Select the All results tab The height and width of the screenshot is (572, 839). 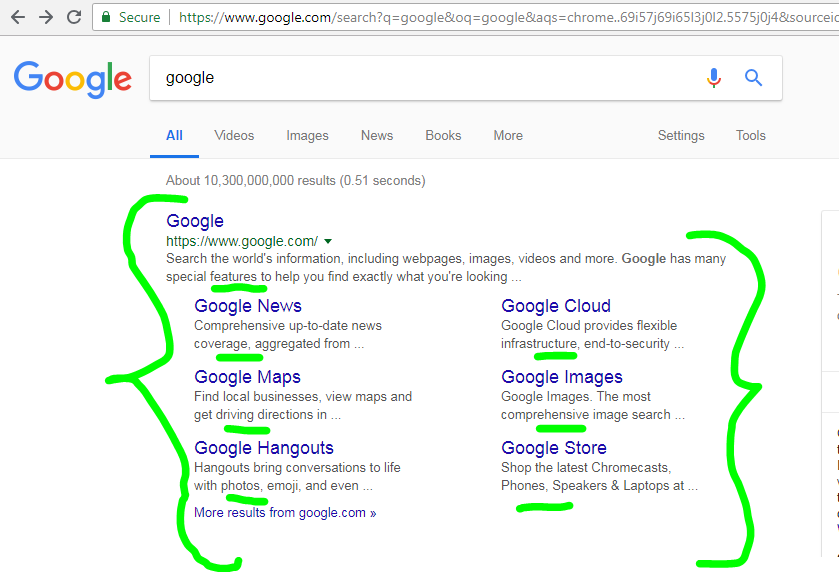click(x=174, y=135)
